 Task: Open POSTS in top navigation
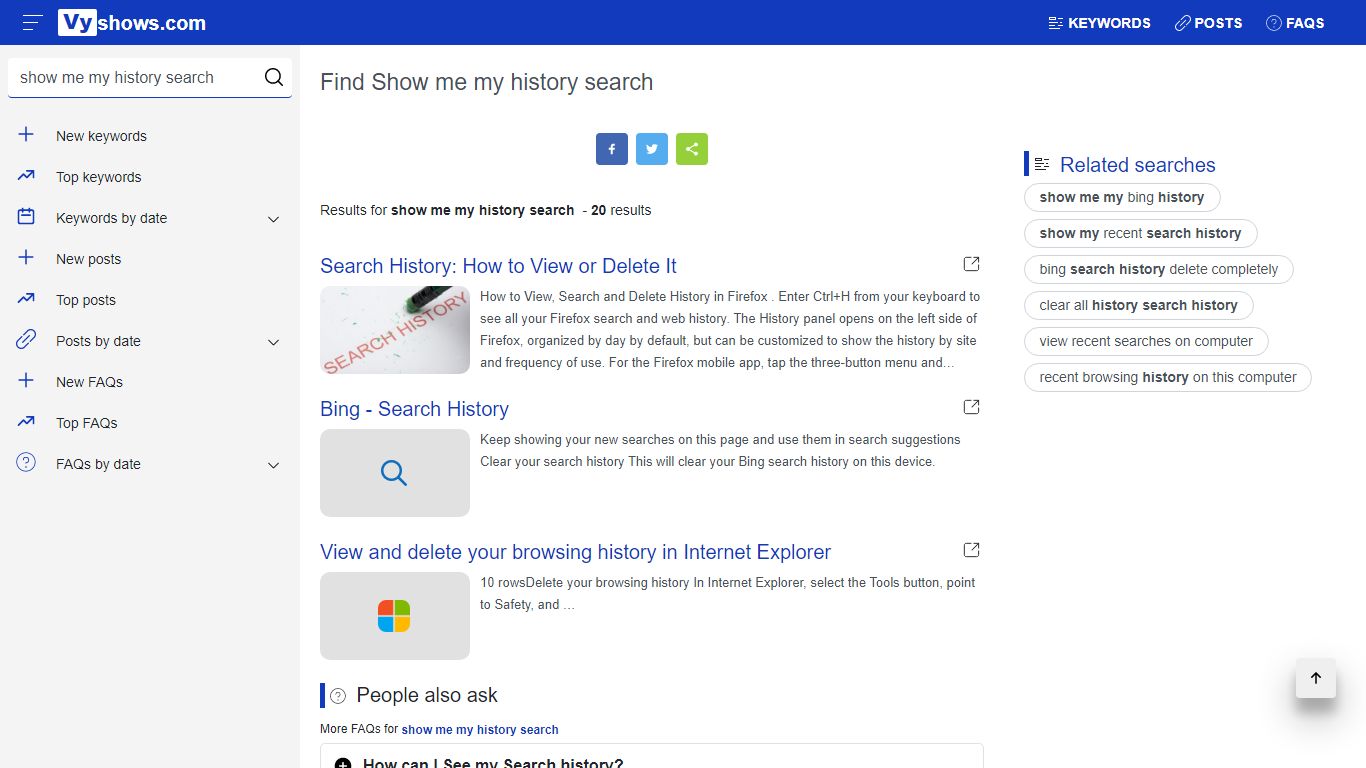click(x=1208, y=22)
